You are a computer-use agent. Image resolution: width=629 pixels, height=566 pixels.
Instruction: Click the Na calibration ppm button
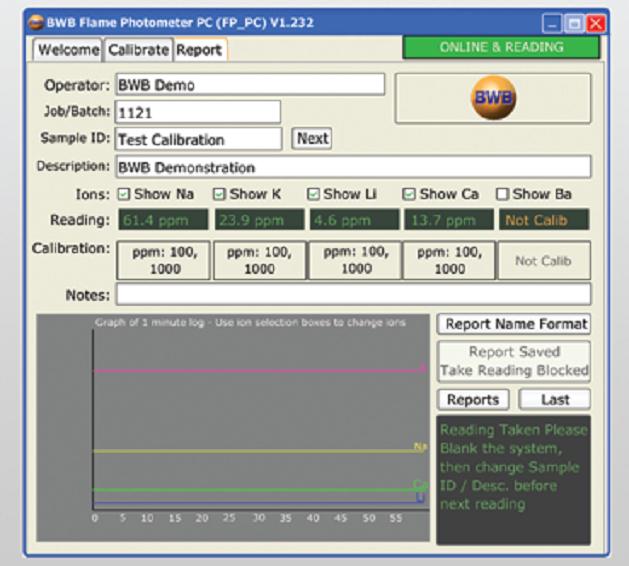pos(163,260)
